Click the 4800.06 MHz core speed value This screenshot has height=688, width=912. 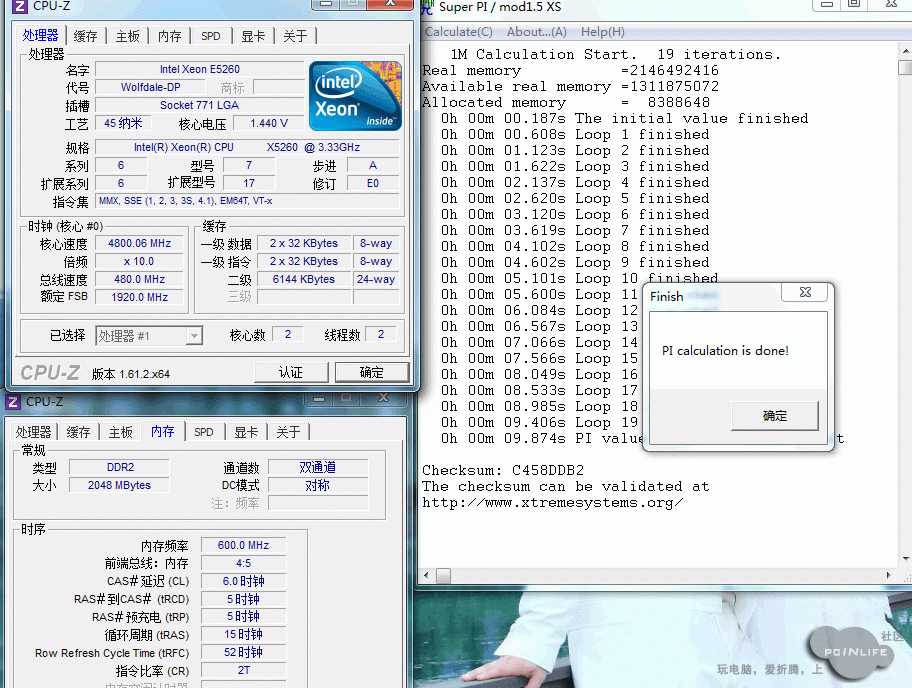click(x=140, y=243)
